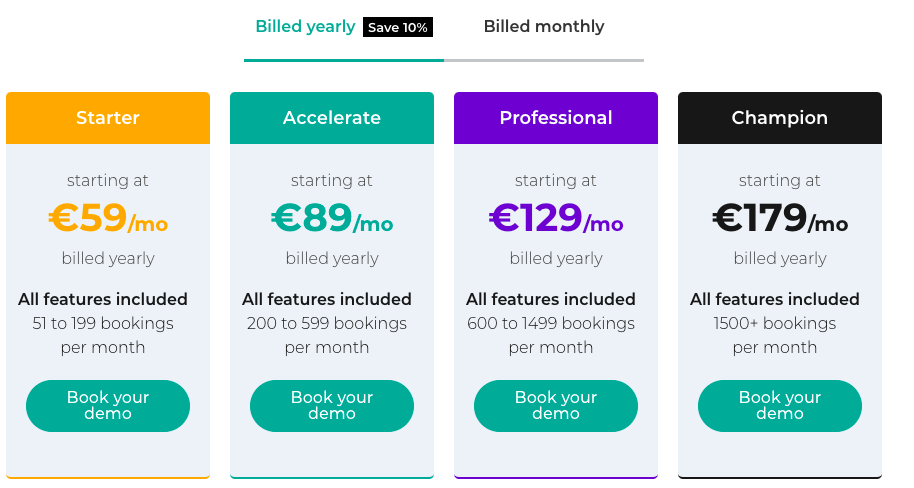Book your demo for Starter plan
Viewport: 914px width, 488px height.
[108, 406]
